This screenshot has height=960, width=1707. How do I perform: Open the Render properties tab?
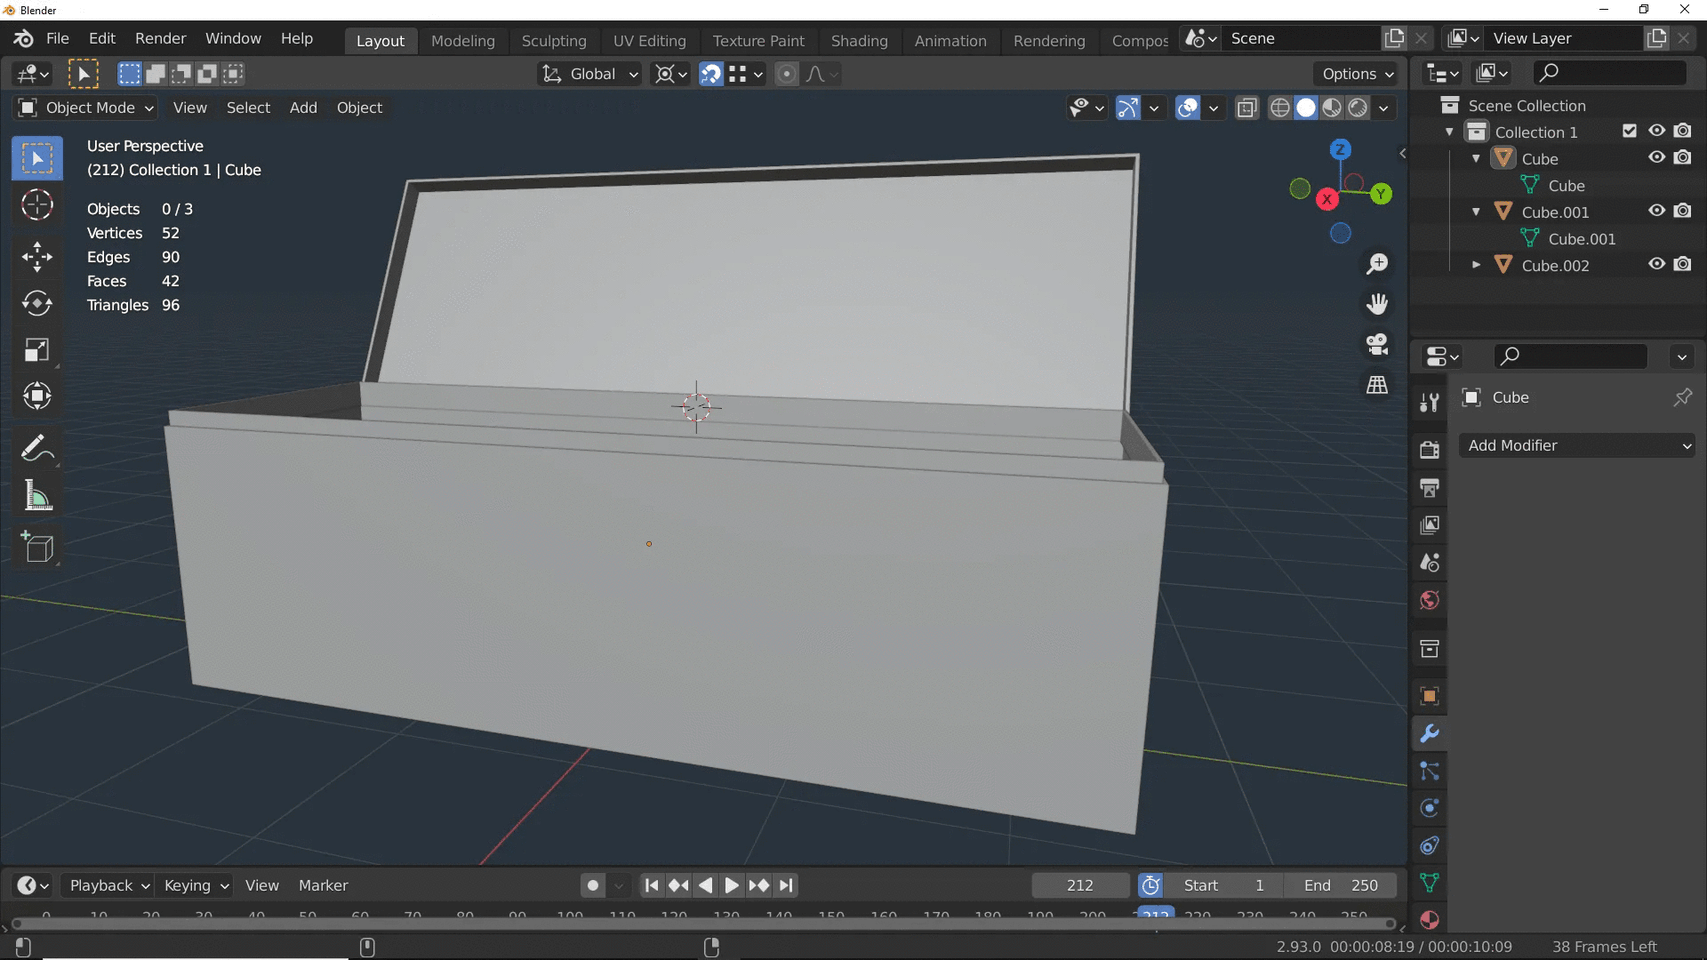point(1429,450)
